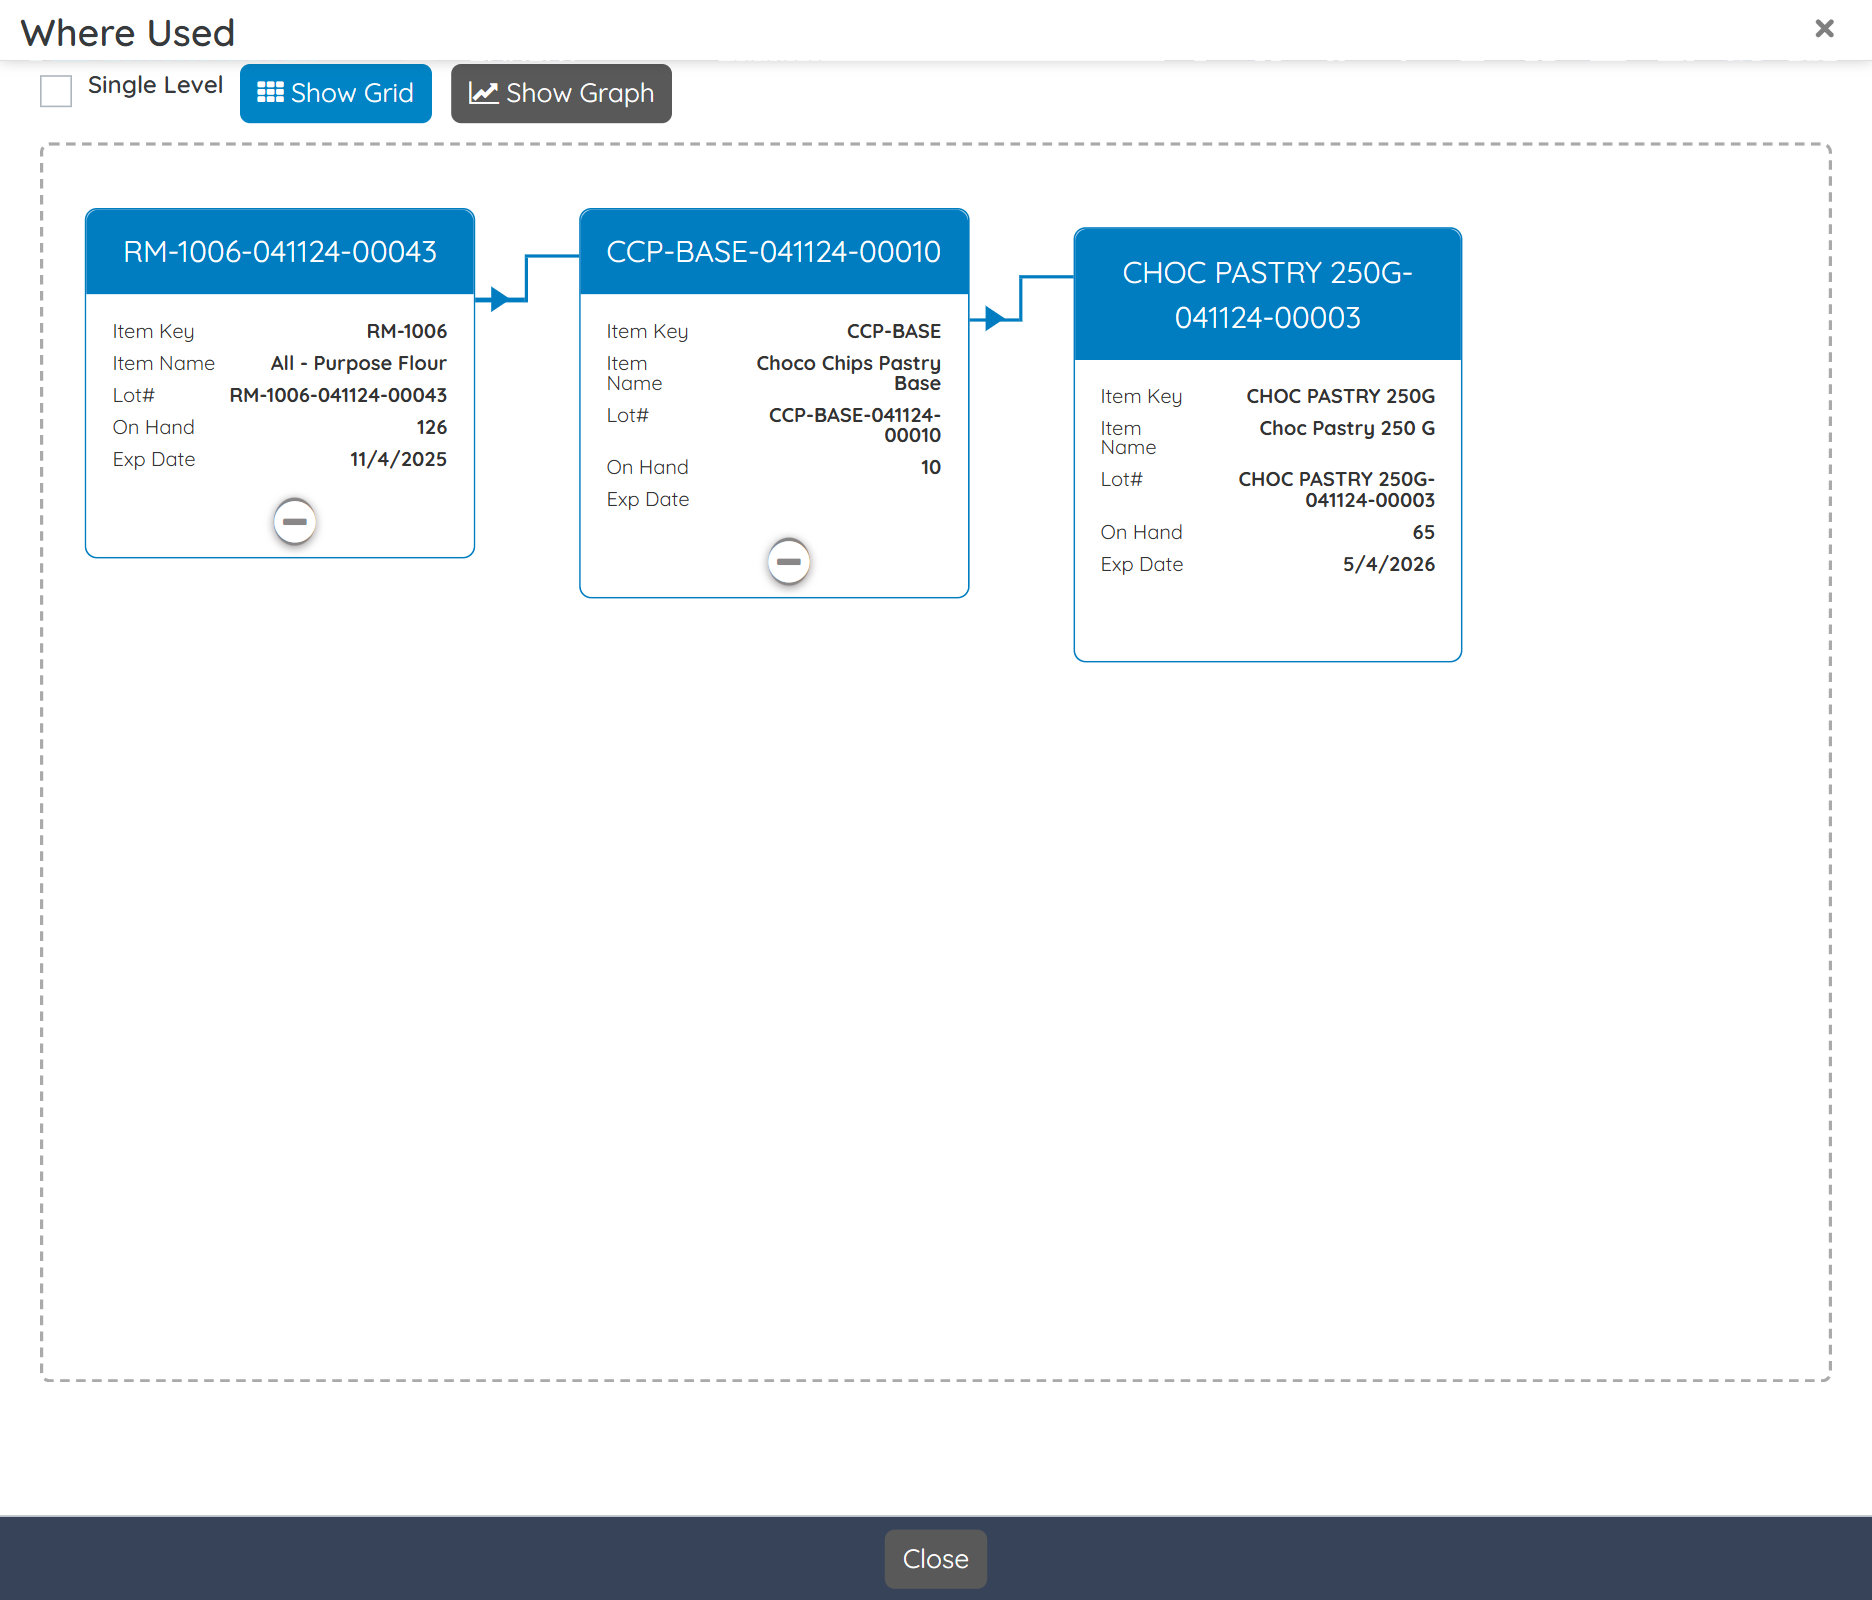The image size is (1872, 1600).
Task: Click the 'Single Level' label
Action: tap(155, 85)
